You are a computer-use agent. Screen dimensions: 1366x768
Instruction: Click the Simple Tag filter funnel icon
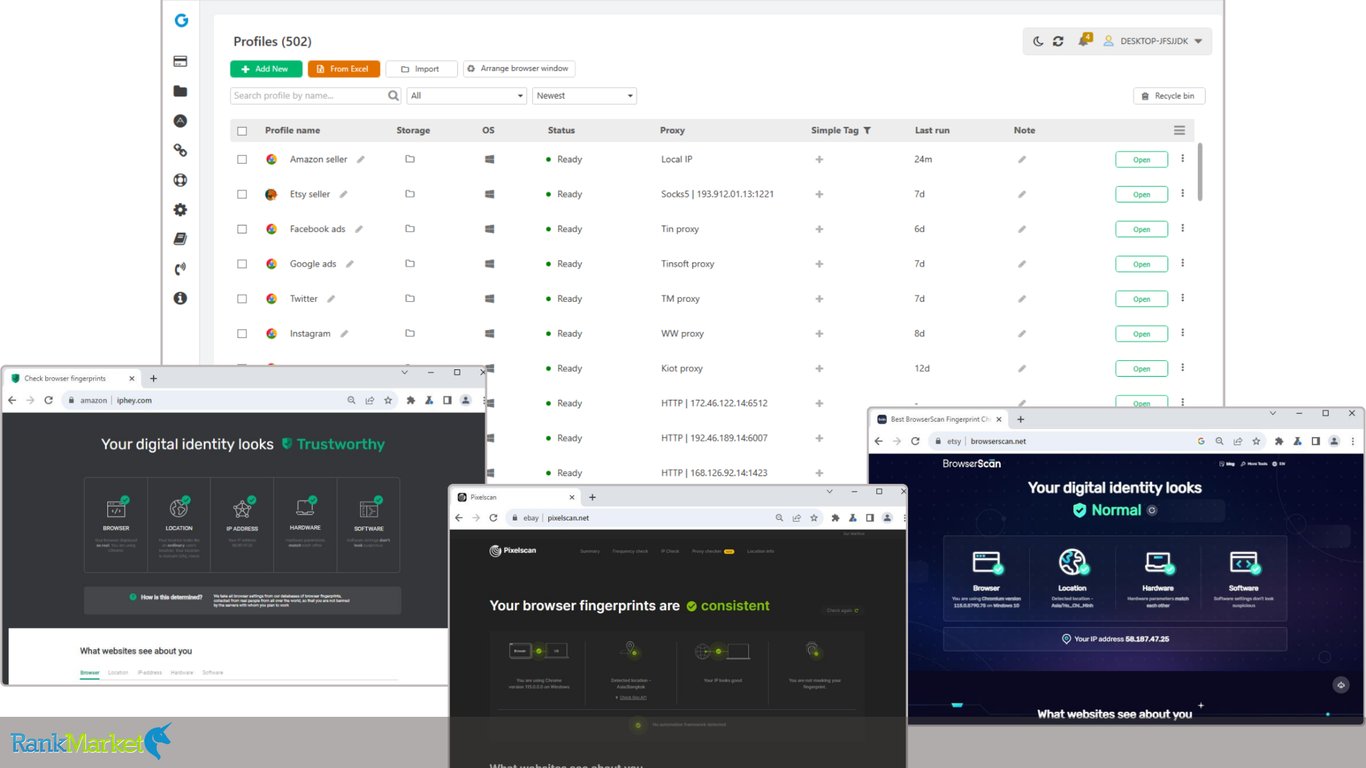tap(867, 130)
